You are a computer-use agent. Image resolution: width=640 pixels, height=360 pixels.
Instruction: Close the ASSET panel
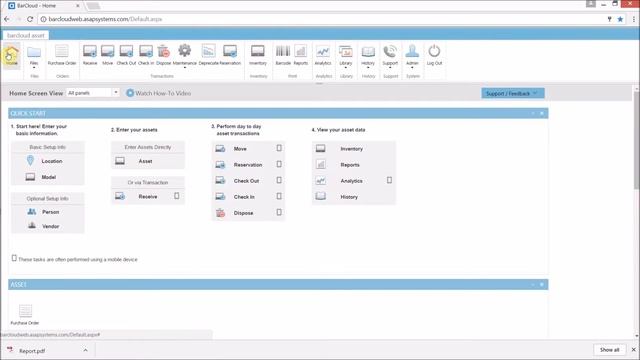542,284
